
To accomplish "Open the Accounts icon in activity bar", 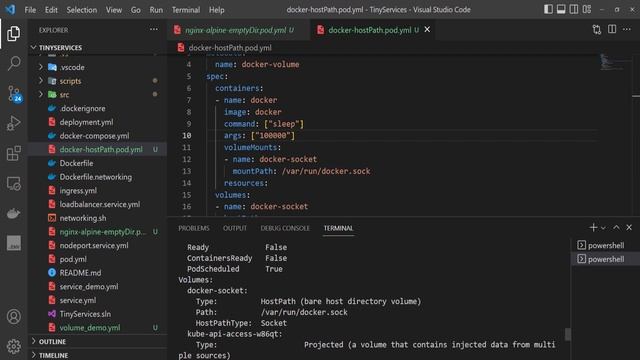I will point(13,316).
